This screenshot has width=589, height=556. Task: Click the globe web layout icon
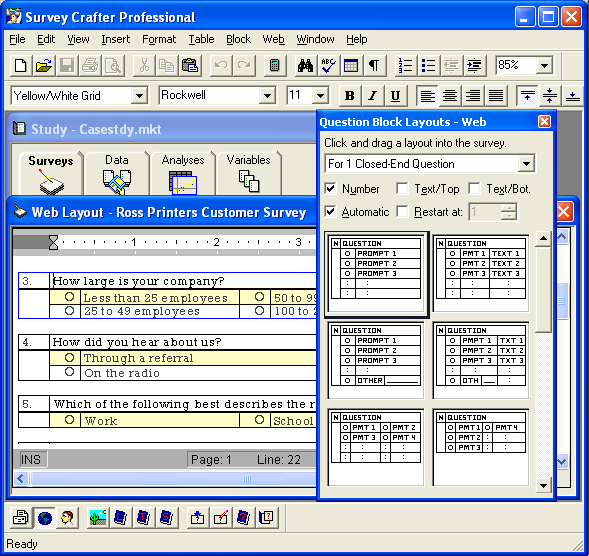tap(45, 518)
